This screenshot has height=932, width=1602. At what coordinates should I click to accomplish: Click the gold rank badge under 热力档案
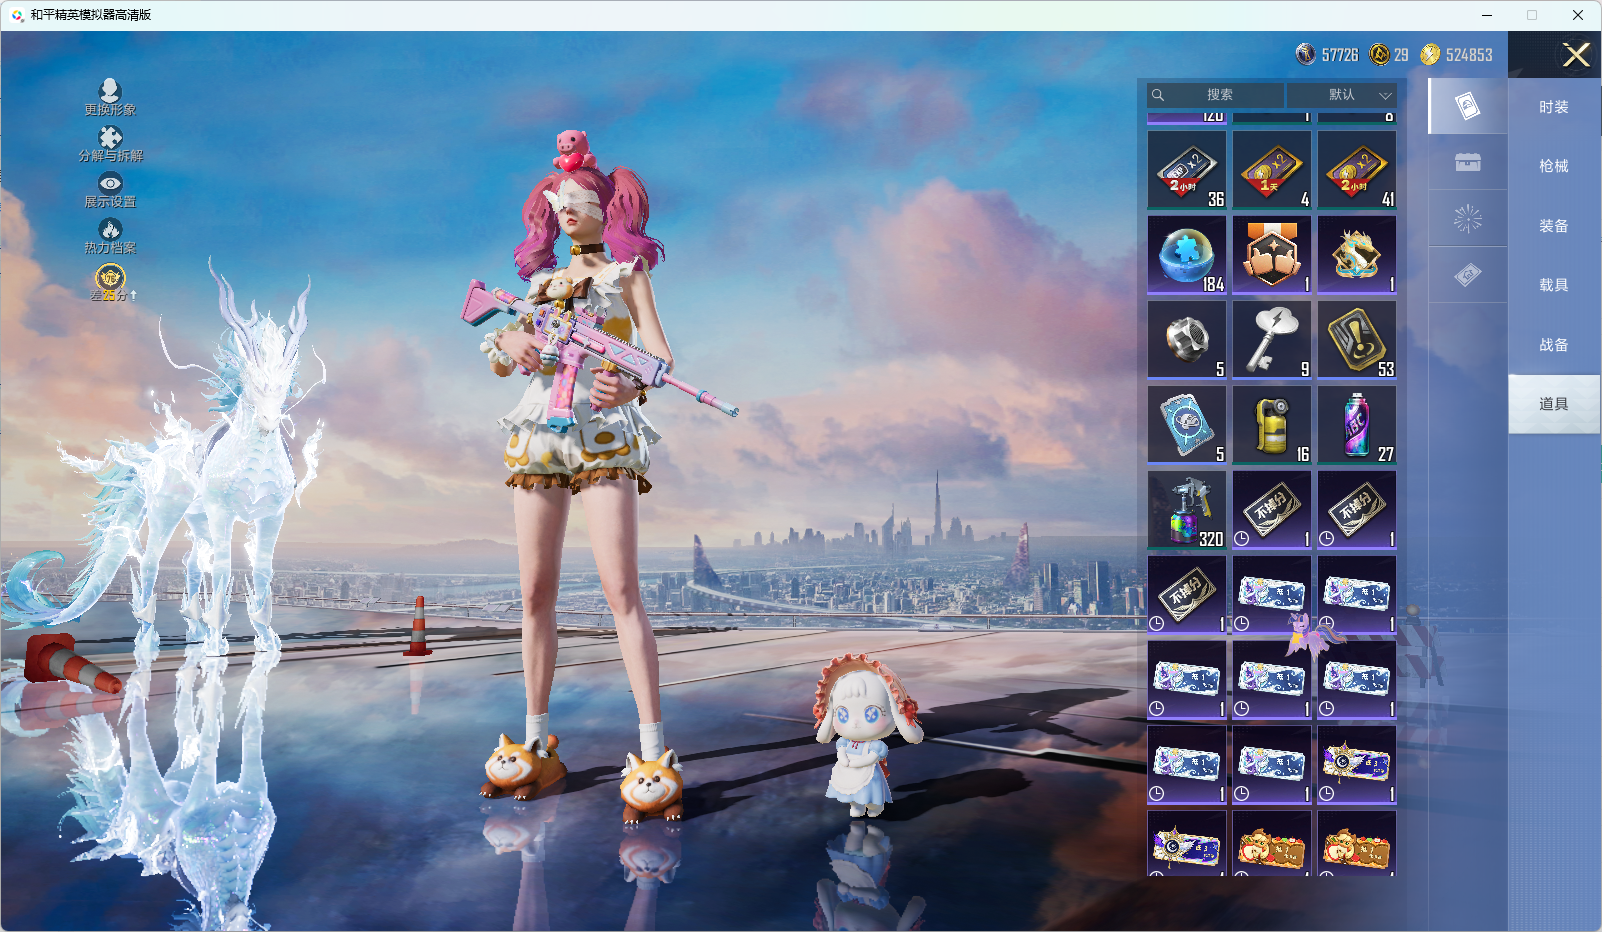coord(110,281)
